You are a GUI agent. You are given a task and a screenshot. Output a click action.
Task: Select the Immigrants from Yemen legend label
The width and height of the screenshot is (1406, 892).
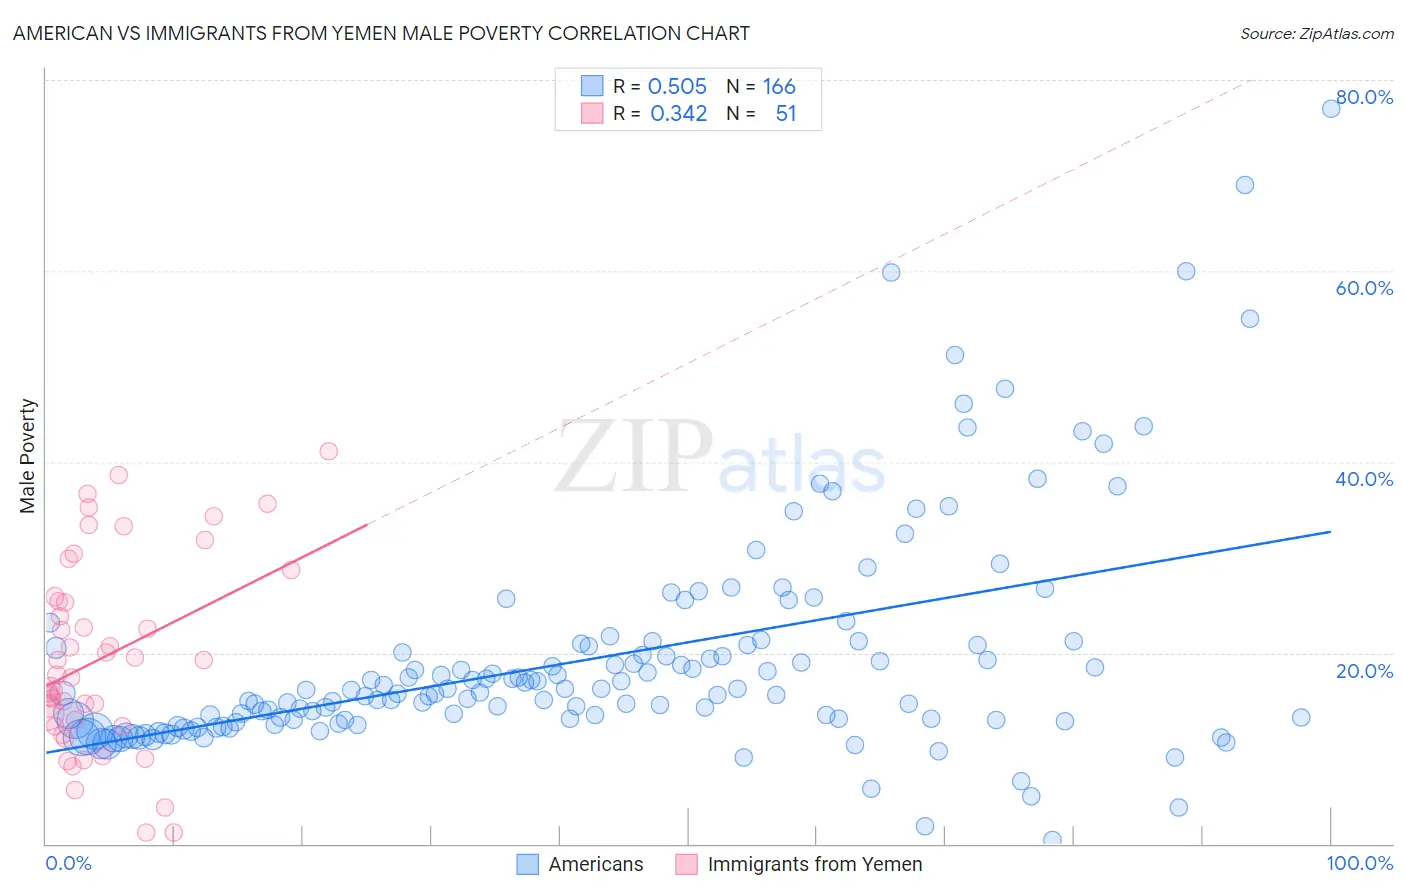(x=815, y=864)
